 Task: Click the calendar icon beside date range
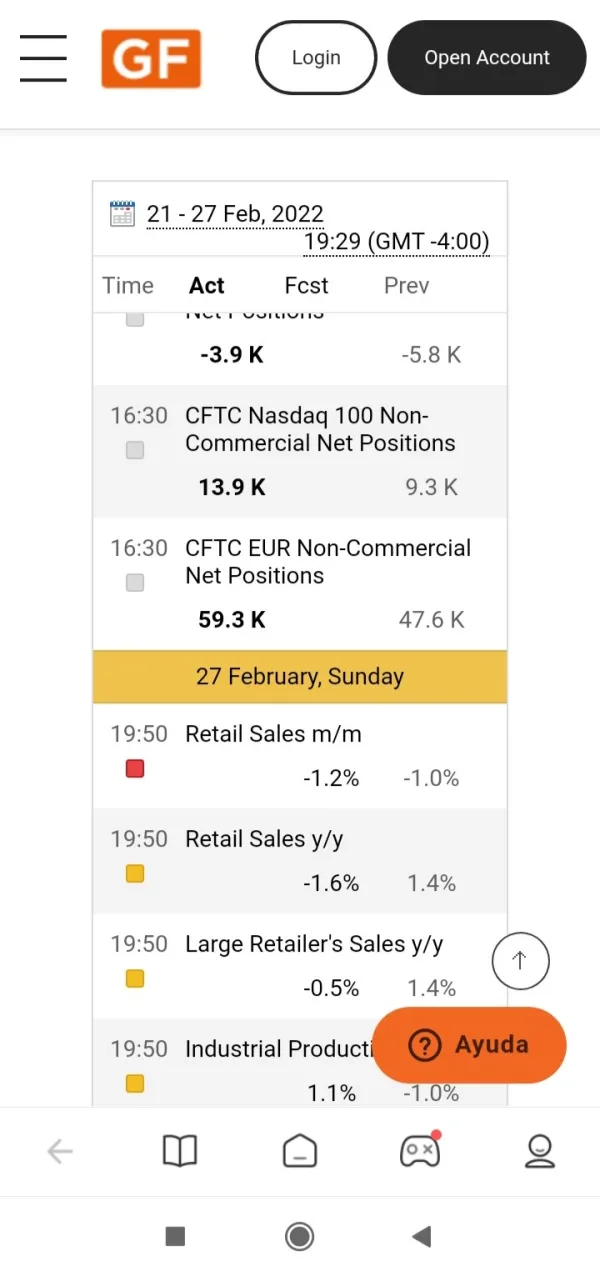coord(122,213)
